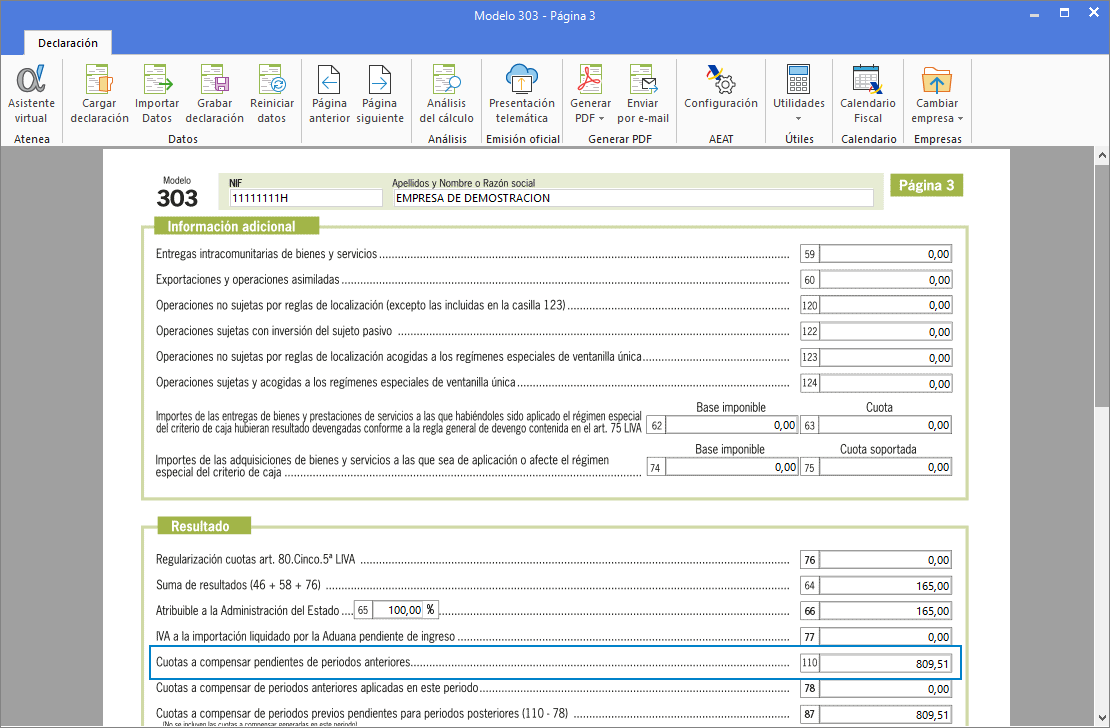The image size is (1110, 728).
Task: Go to Página anterior
Action: pyautogui.click(x=329, y=94)
